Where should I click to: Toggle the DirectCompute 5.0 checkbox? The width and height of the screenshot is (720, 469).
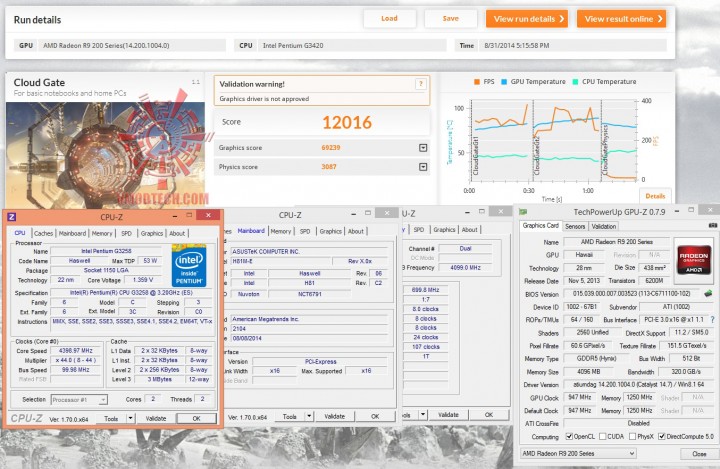pyautogui.click(x=662, y=436)
